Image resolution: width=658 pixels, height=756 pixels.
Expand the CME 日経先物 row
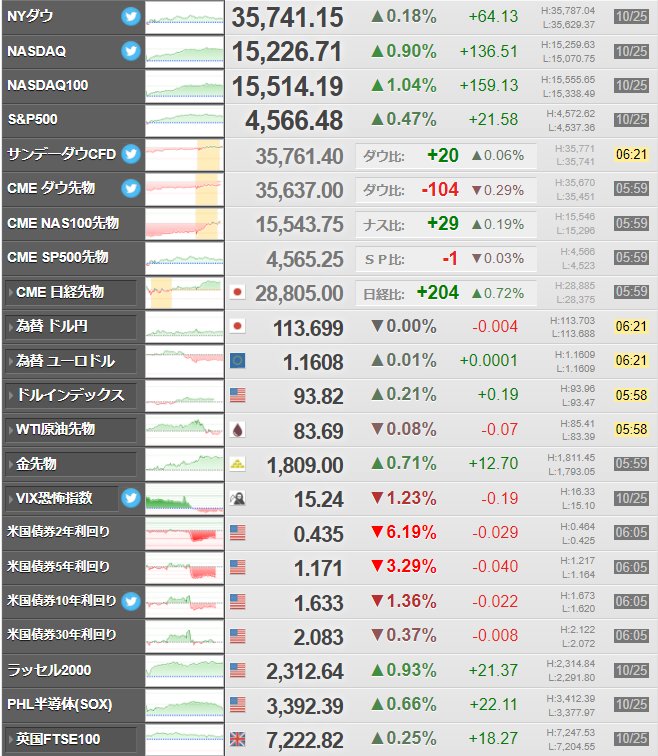tap(70, 292)
